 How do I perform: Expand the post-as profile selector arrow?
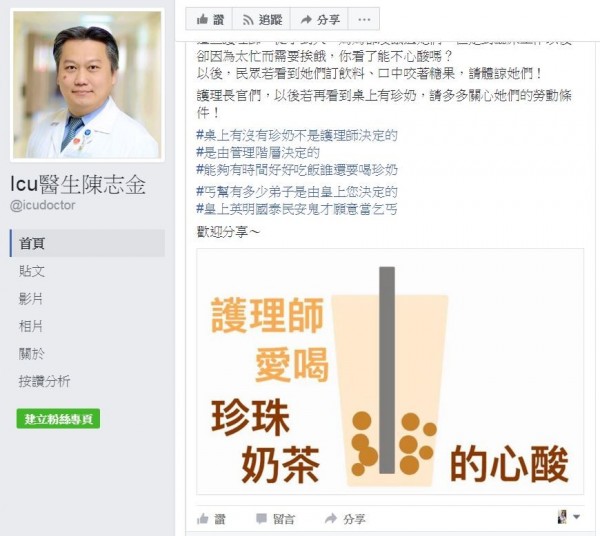pyautogui.click(x=576, y=517)
